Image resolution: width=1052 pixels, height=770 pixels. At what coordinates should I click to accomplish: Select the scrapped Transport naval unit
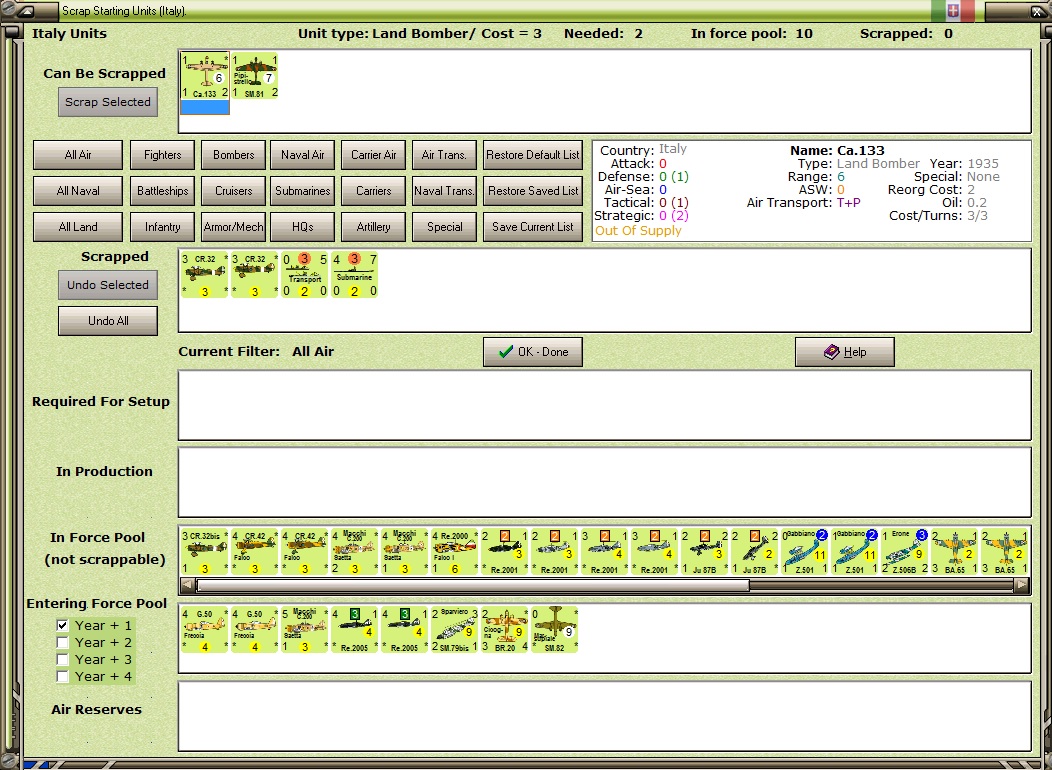tap(305, 274)
